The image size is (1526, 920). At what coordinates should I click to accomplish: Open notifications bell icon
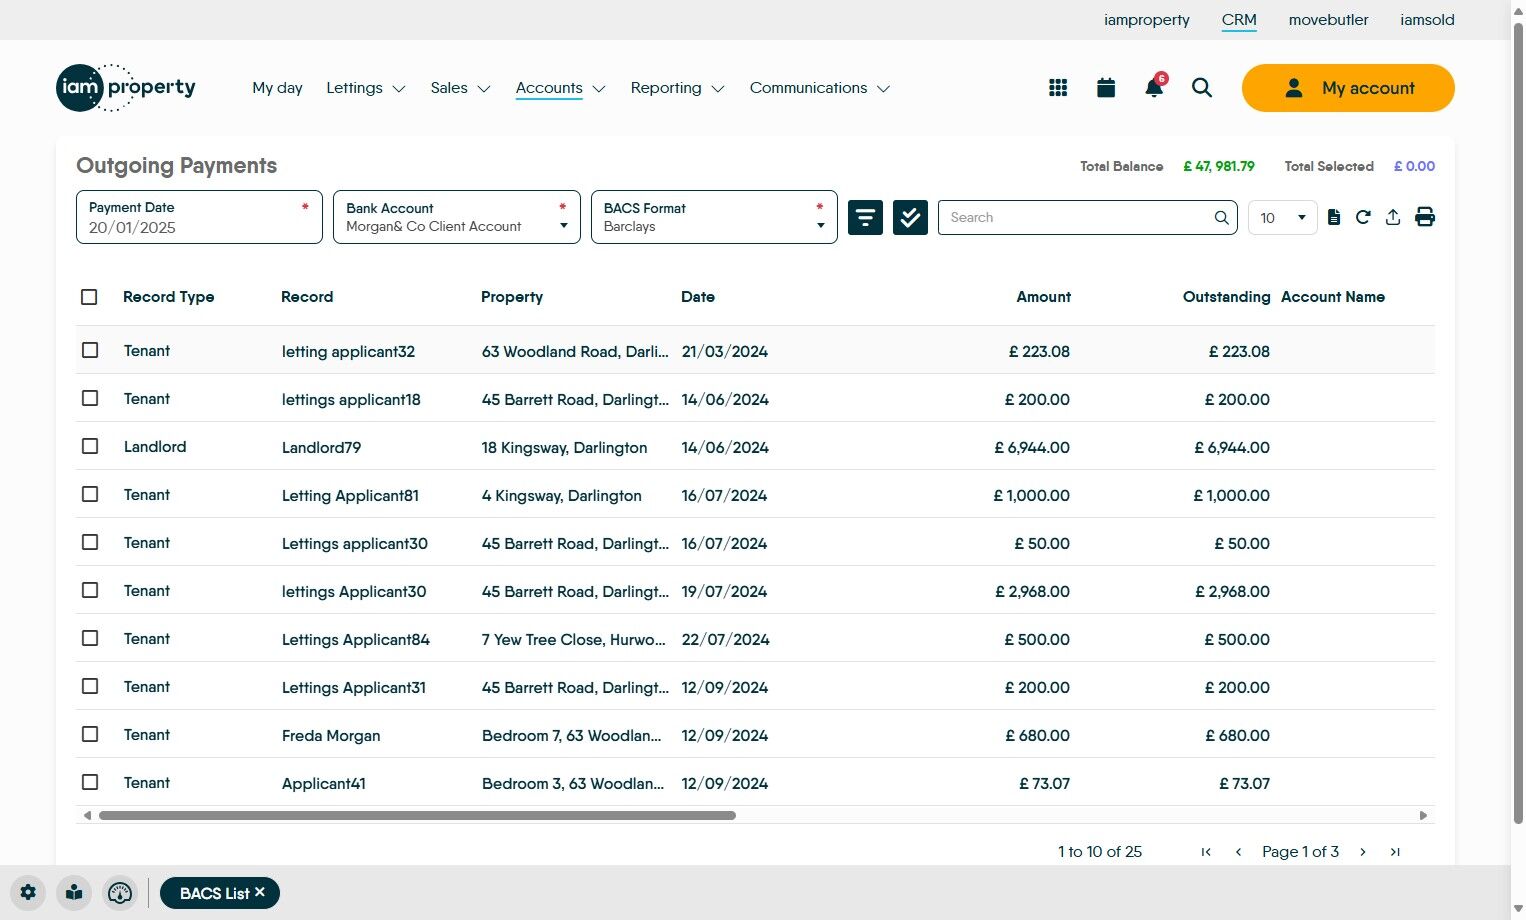[x=1154, y=88]
